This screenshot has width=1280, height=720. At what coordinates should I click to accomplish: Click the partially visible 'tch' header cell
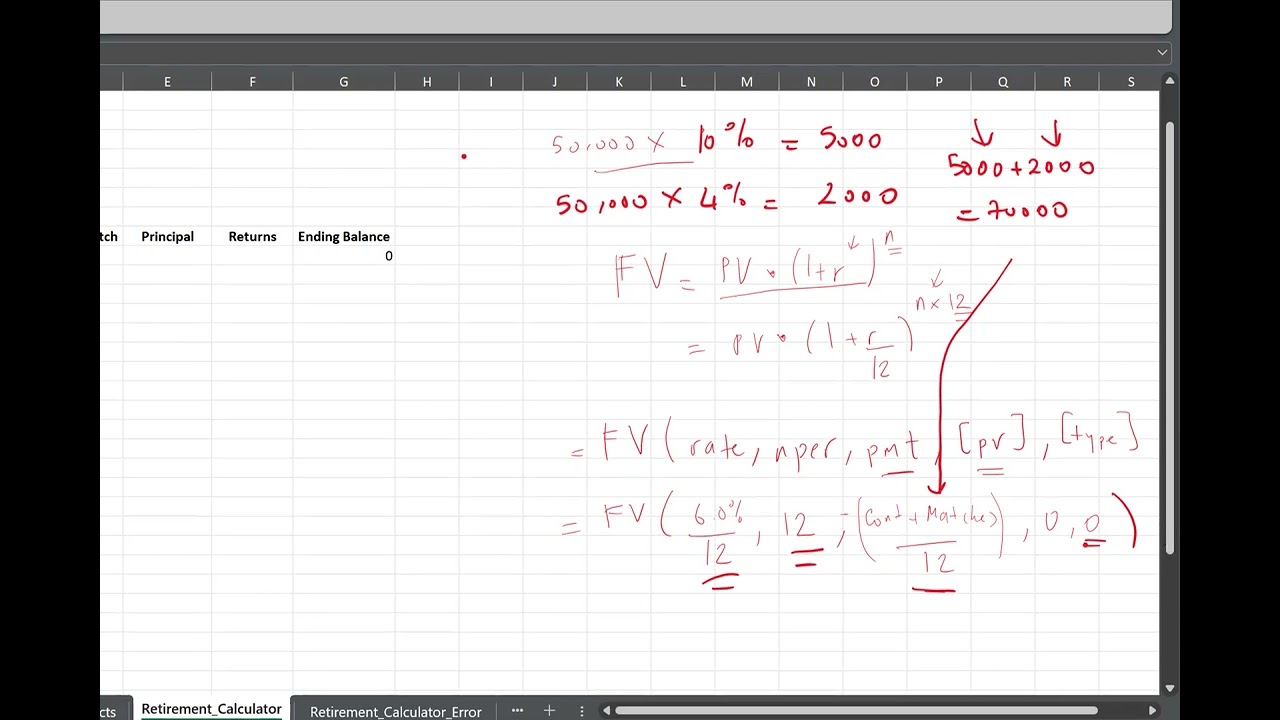[x=111, y=236]
